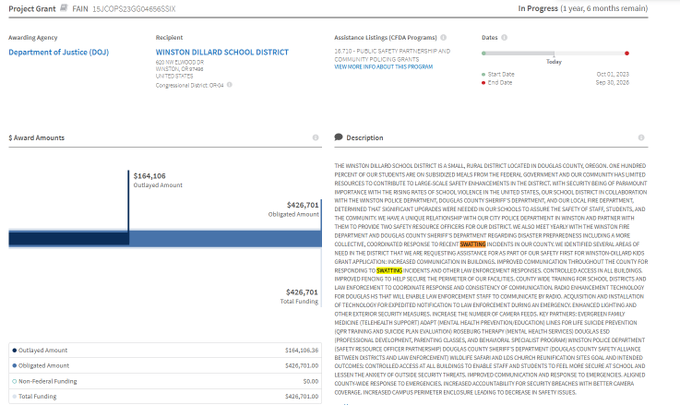Click the info icon beside Award Amounts
This screenshot has width=680, height=405.
[x=315, y=138]
